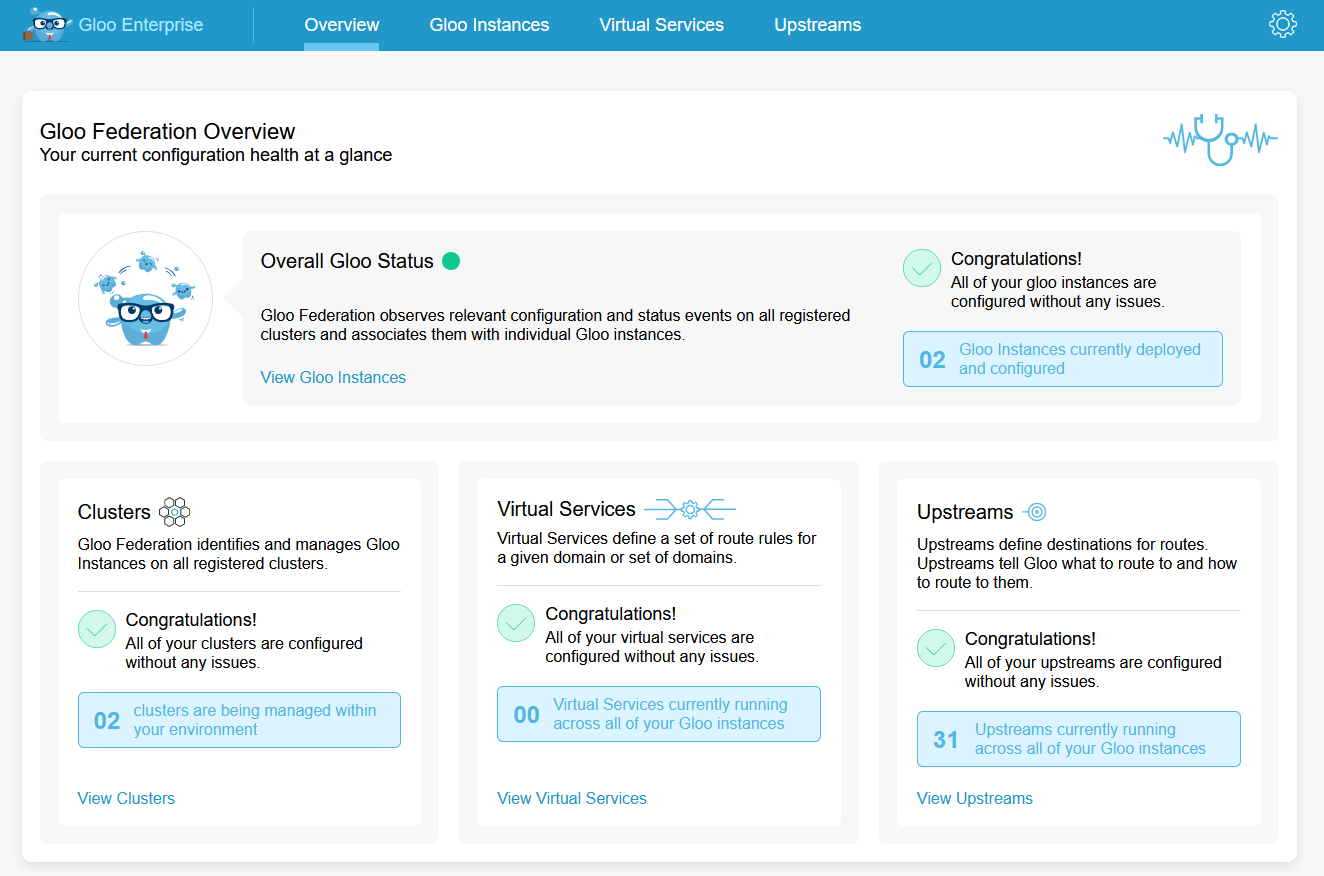Open the settings gear icon
The height and width of the screenshot is (876, 1324).
(1282, 24)
